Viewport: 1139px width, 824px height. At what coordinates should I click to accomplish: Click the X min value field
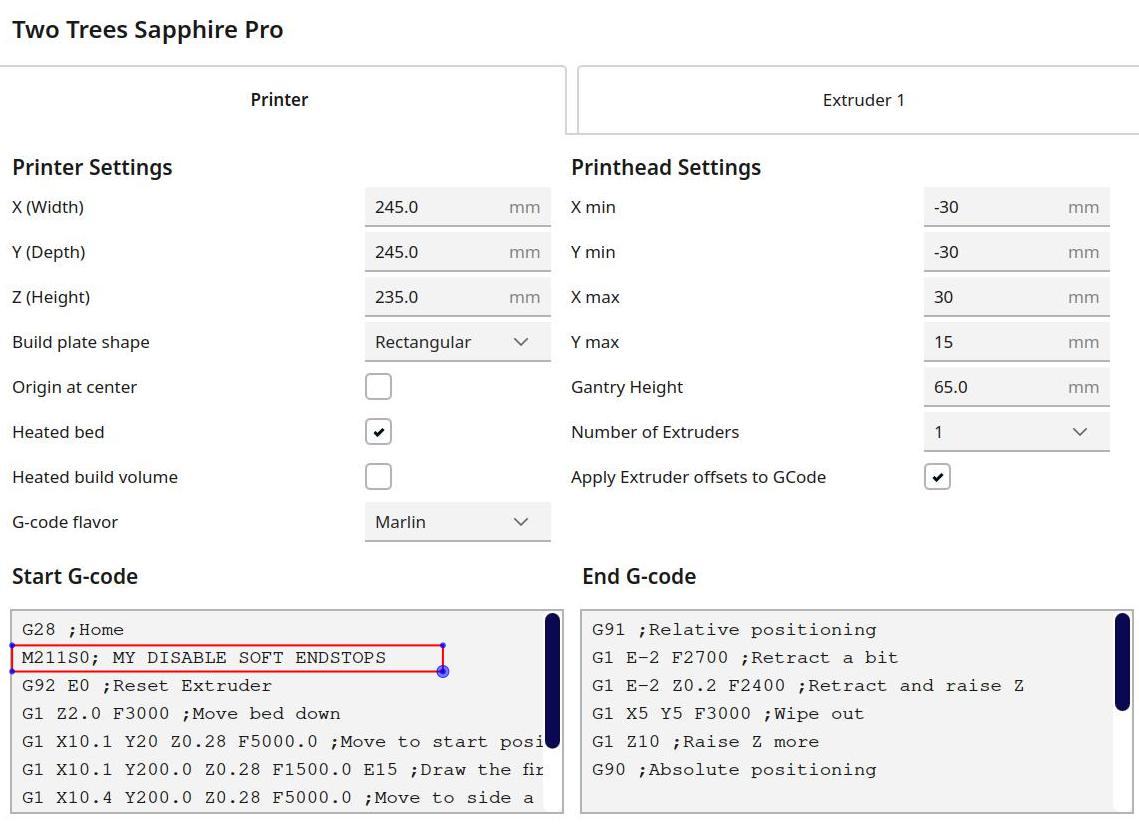tap(1016, 207)
